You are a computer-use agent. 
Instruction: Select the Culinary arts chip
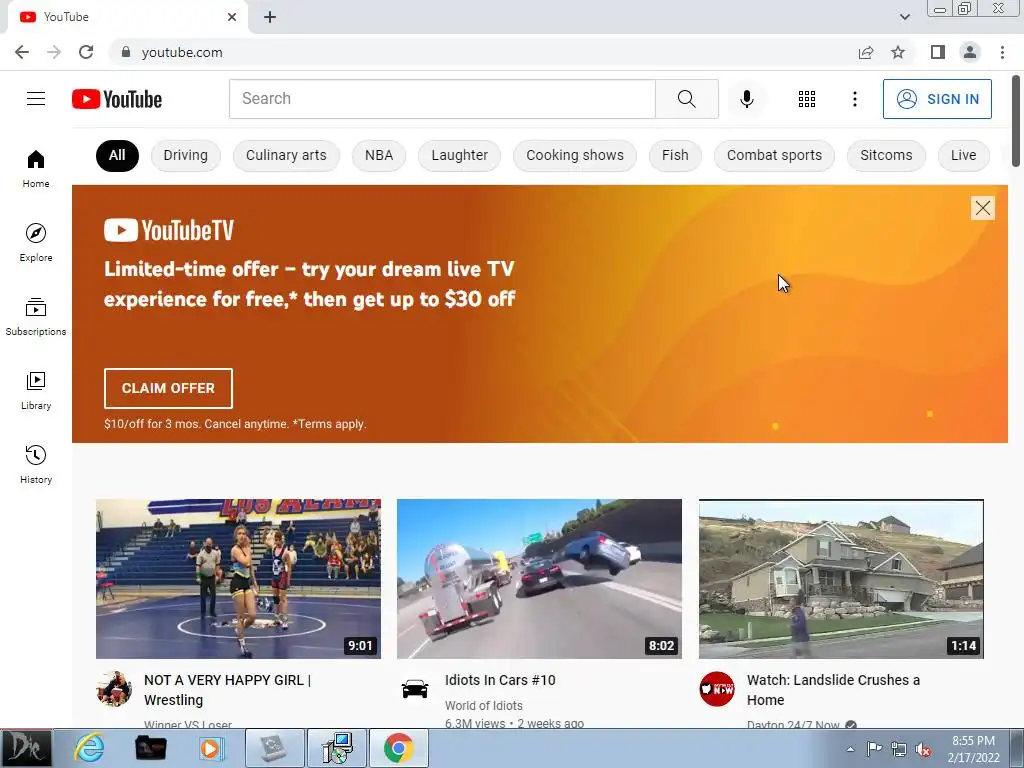click(x=286, y=155)
